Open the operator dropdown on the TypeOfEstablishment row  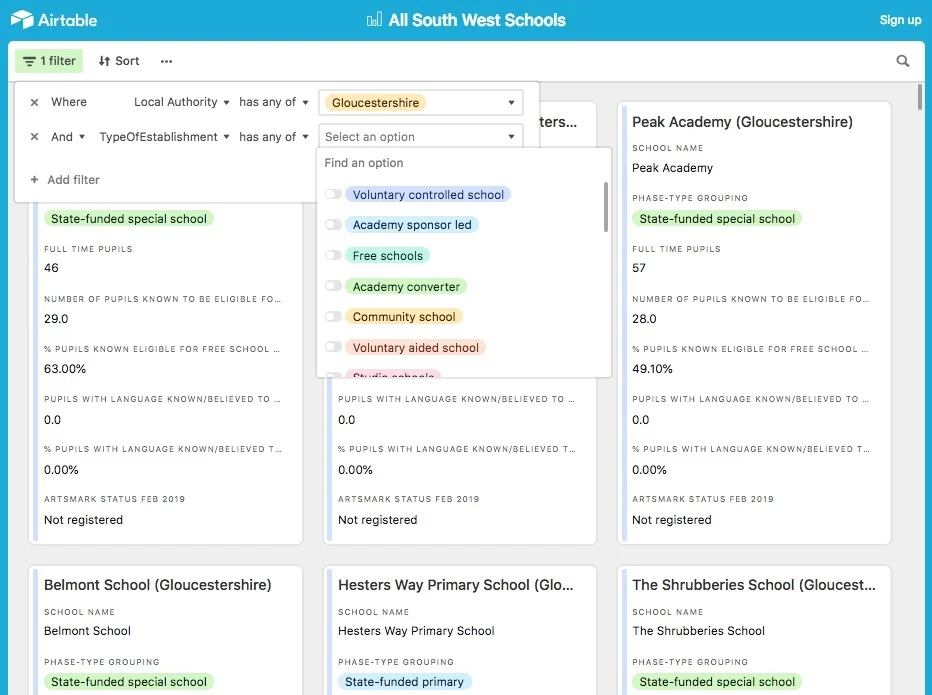273,137
